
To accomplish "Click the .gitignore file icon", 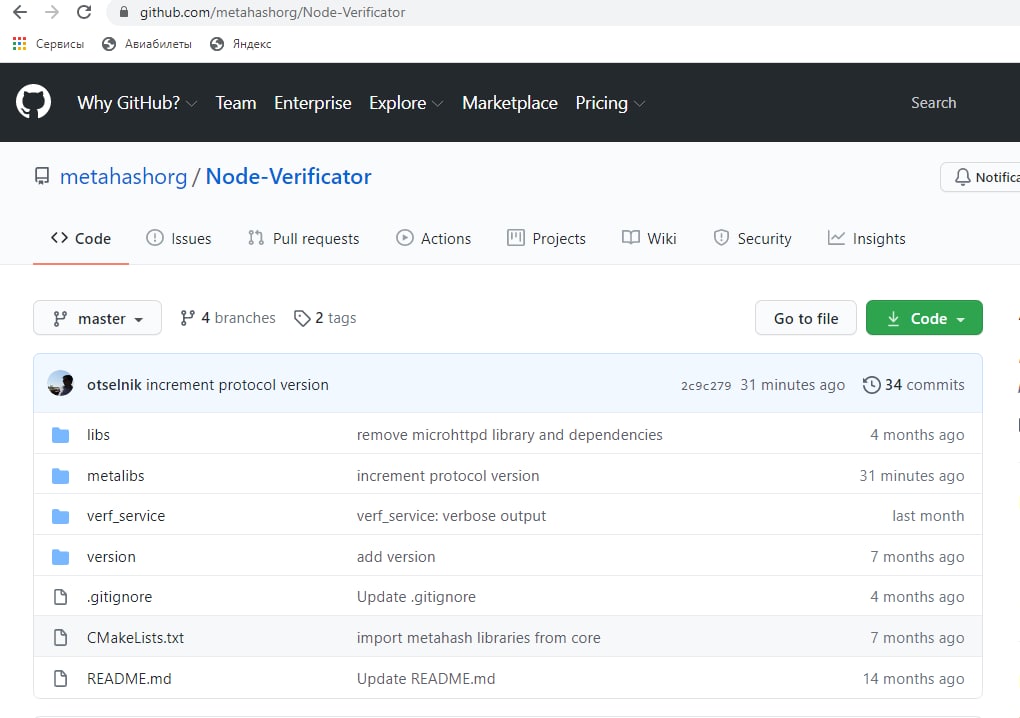I will click(60, 597).
